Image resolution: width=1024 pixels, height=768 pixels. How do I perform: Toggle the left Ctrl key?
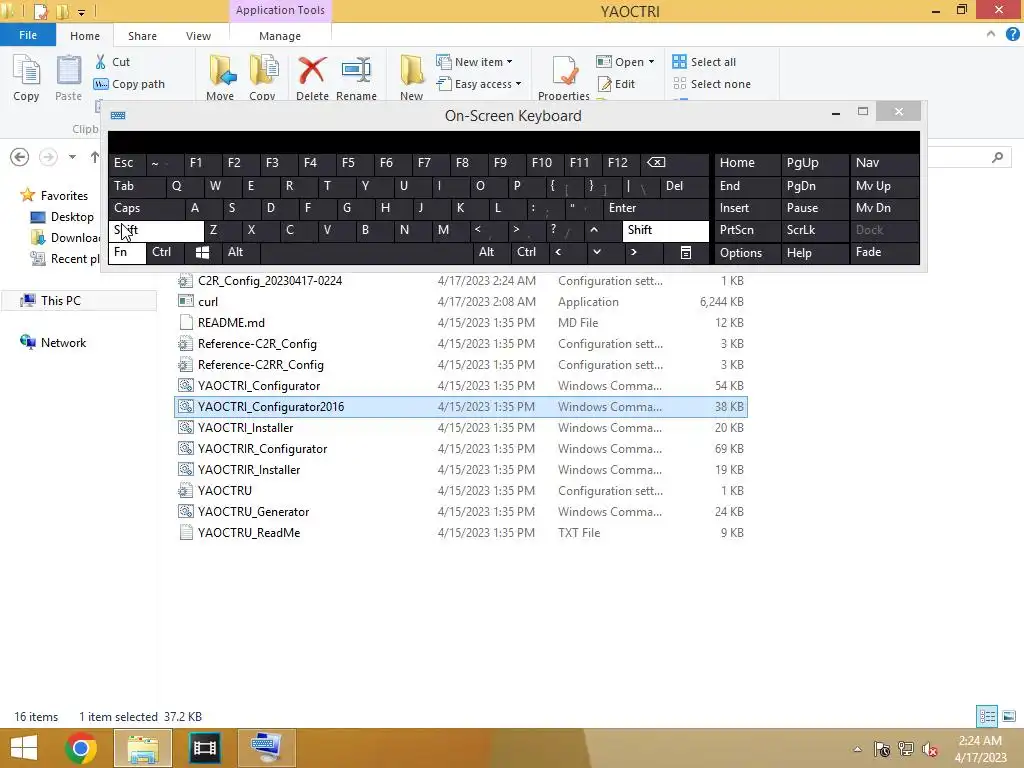[165, 252]
